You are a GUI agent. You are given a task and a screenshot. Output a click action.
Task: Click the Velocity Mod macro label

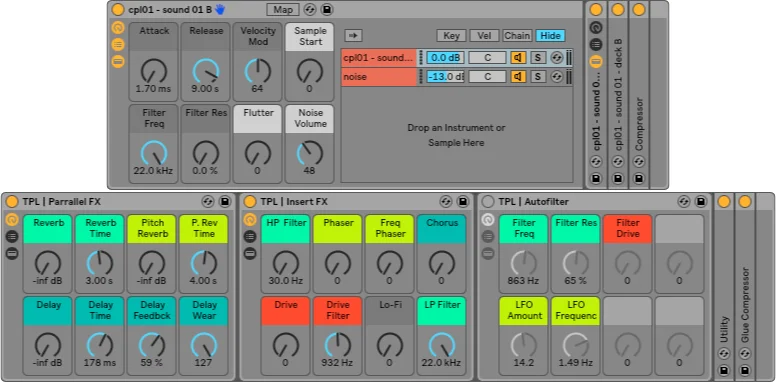tap(257, 36)
